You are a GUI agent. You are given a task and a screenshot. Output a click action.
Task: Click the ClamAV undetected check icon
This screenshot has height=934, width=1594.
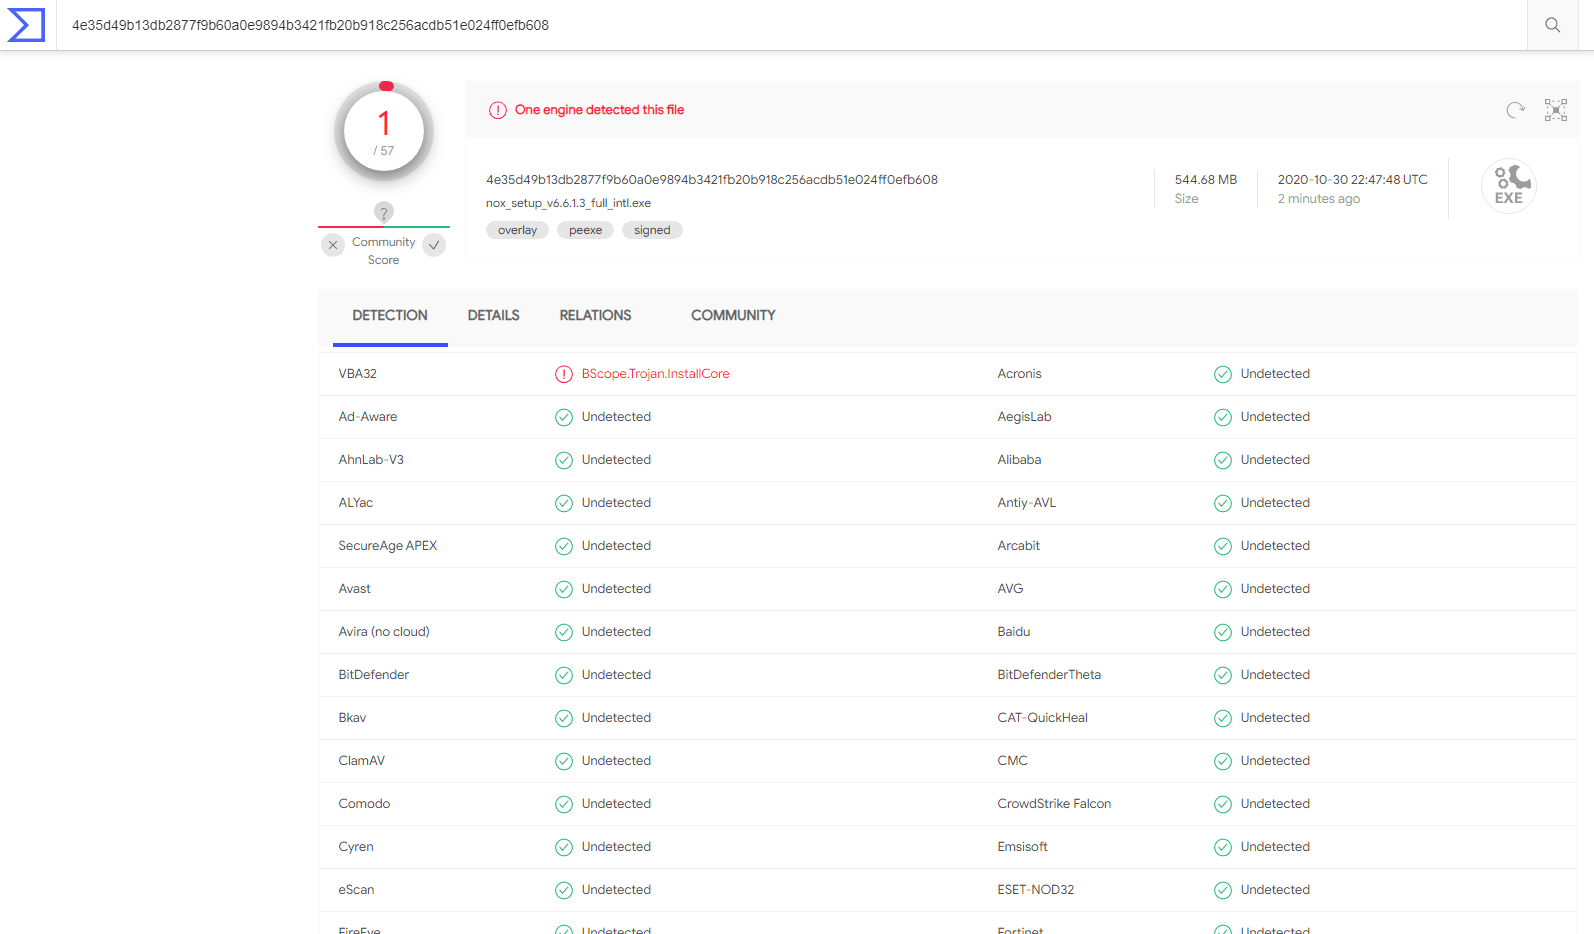(564, 761)
